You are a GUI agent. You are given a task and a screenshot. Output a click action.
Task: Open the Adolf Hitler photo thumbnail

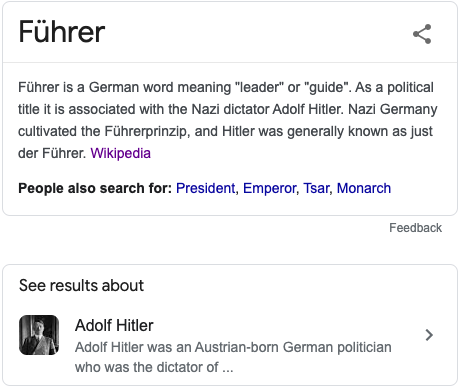click(x=39, y=335)
